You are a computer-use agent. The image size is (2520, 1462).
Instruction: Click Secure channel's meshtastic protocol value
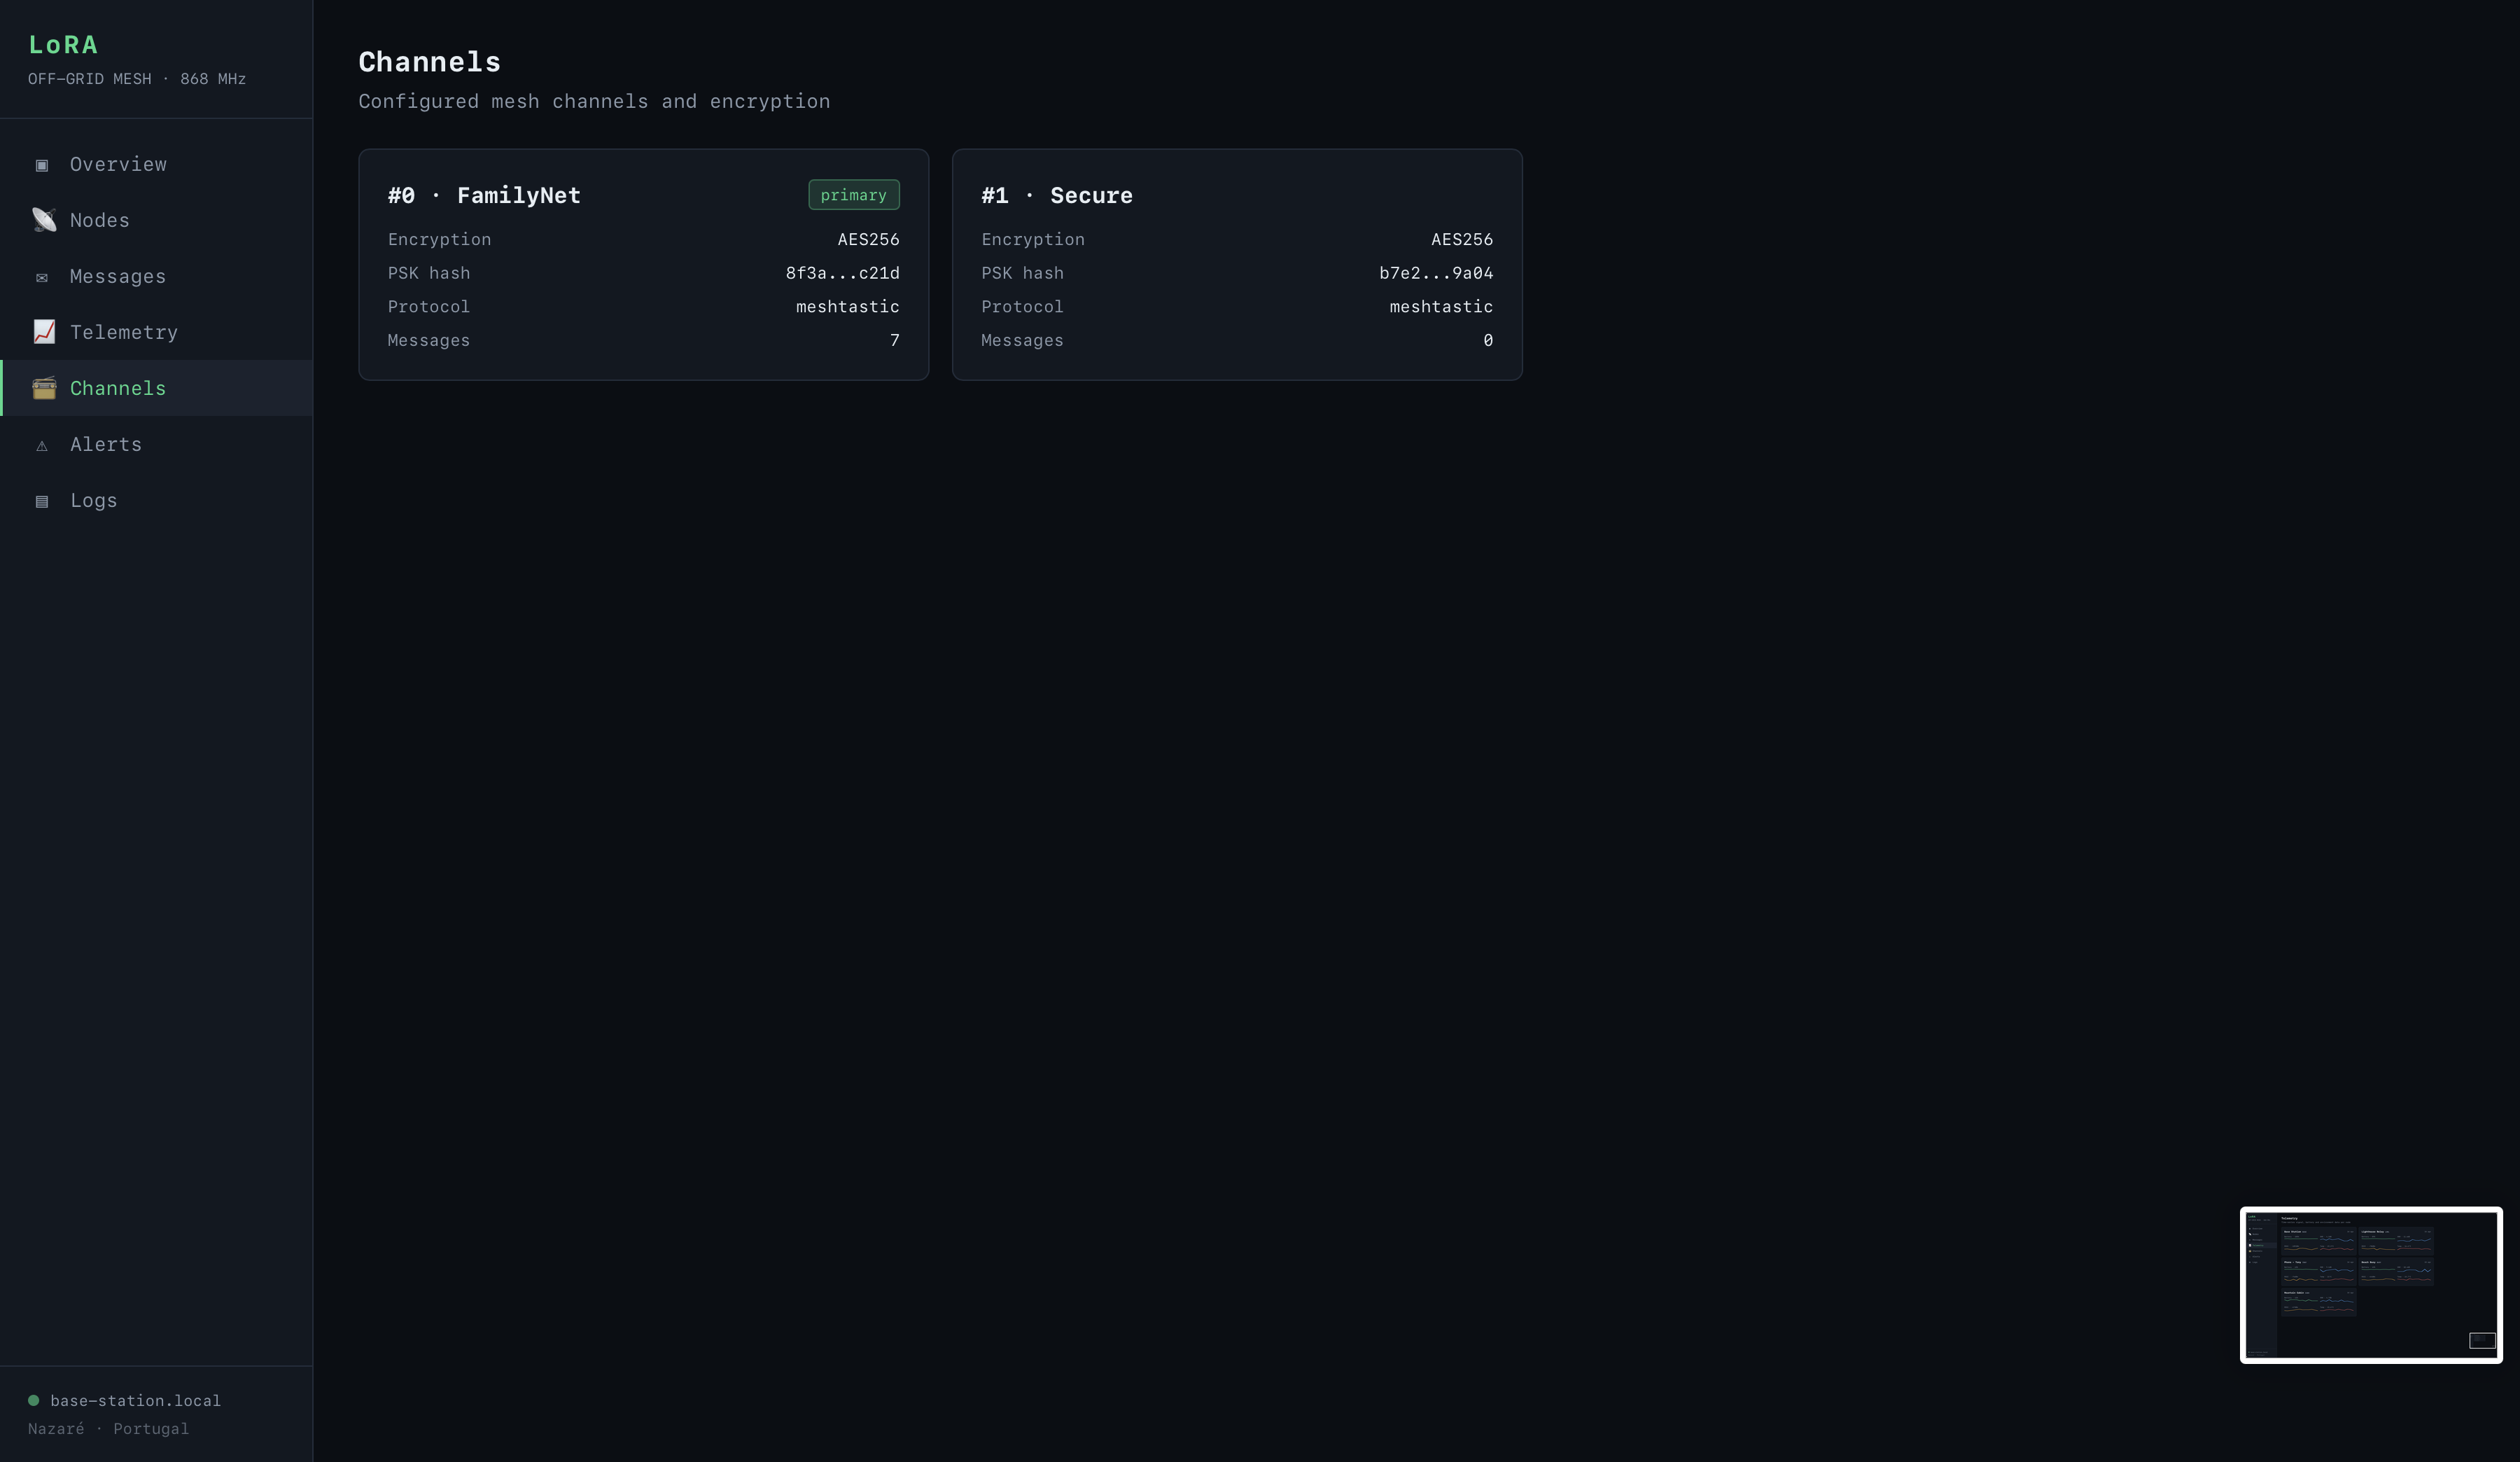pos(1441,307)
